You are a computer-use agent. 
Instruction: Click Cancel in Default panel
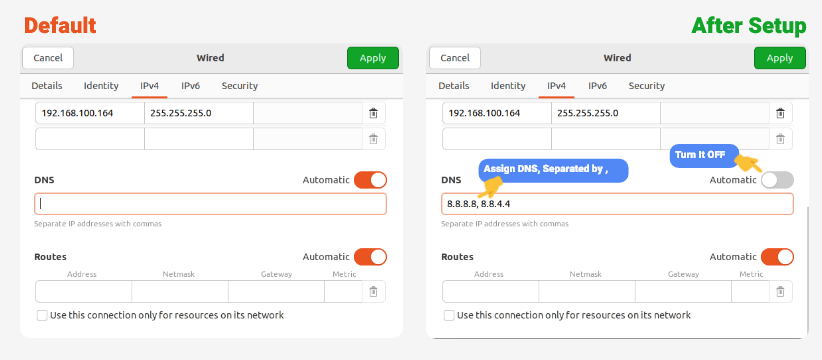pyautogui.click(x=48, y=58)
